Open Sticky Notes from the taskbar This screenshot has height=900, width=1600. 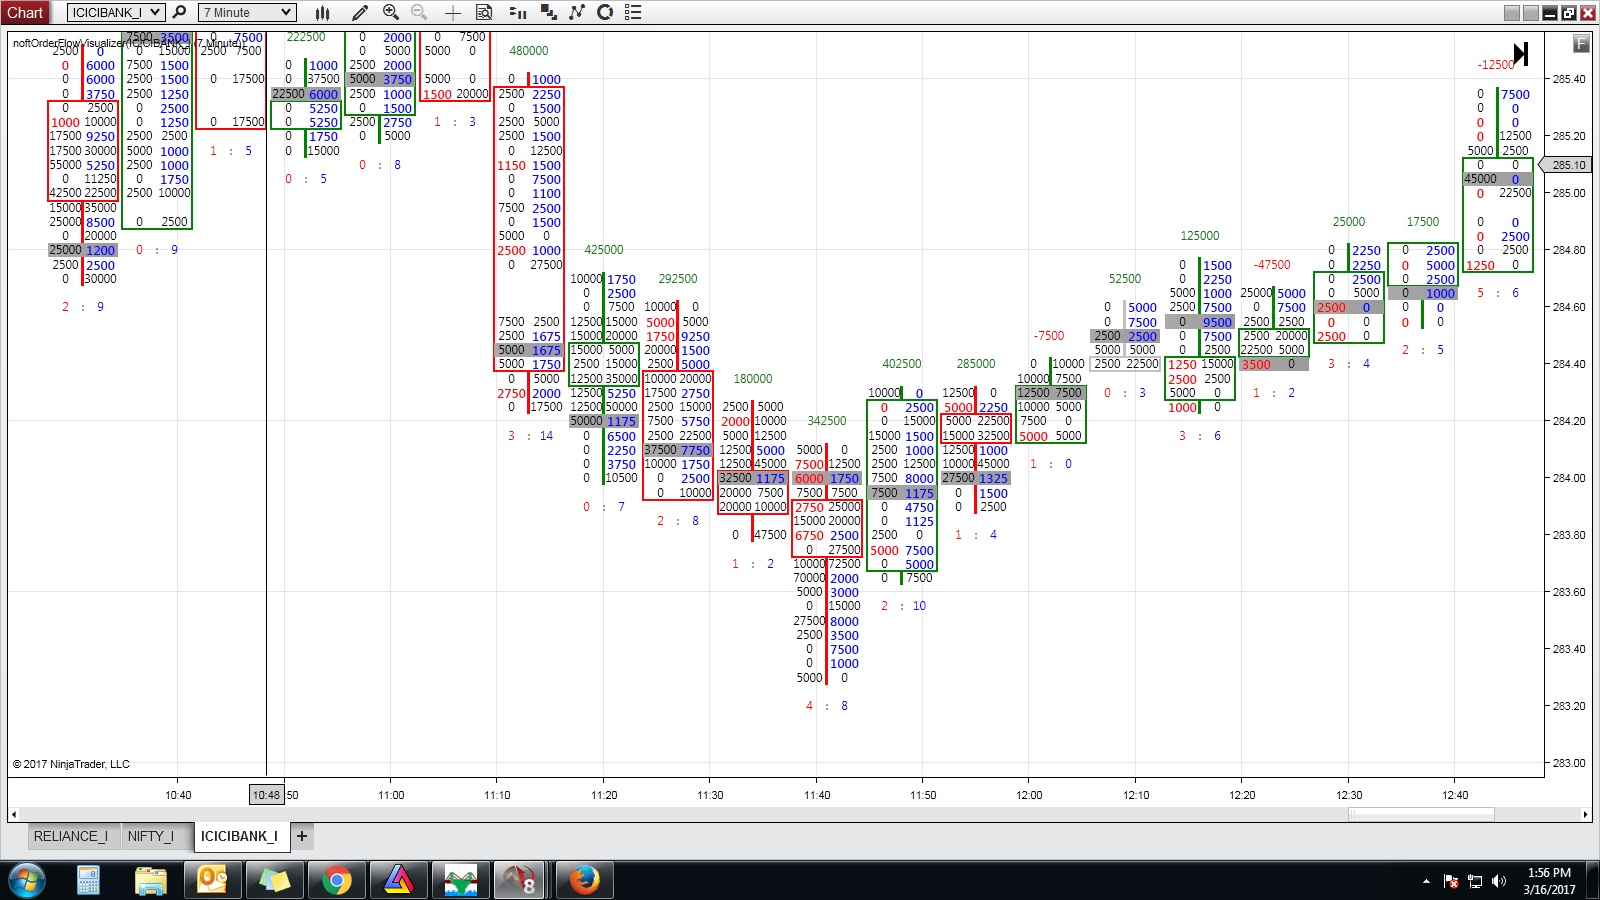pos(275,880)
